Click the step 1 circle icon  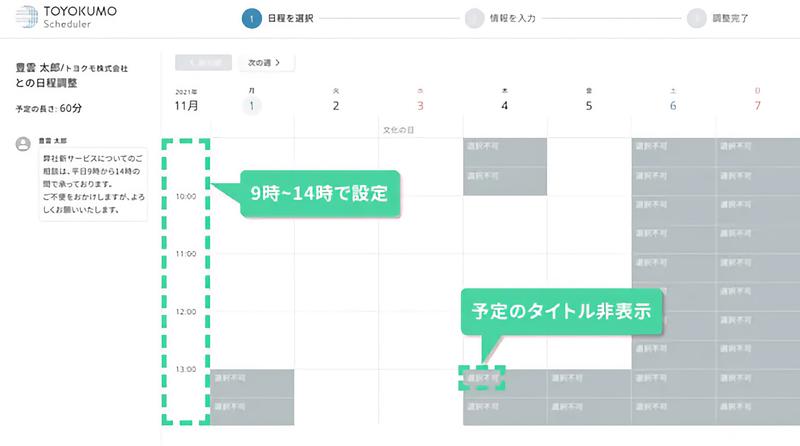click(252, 18)
